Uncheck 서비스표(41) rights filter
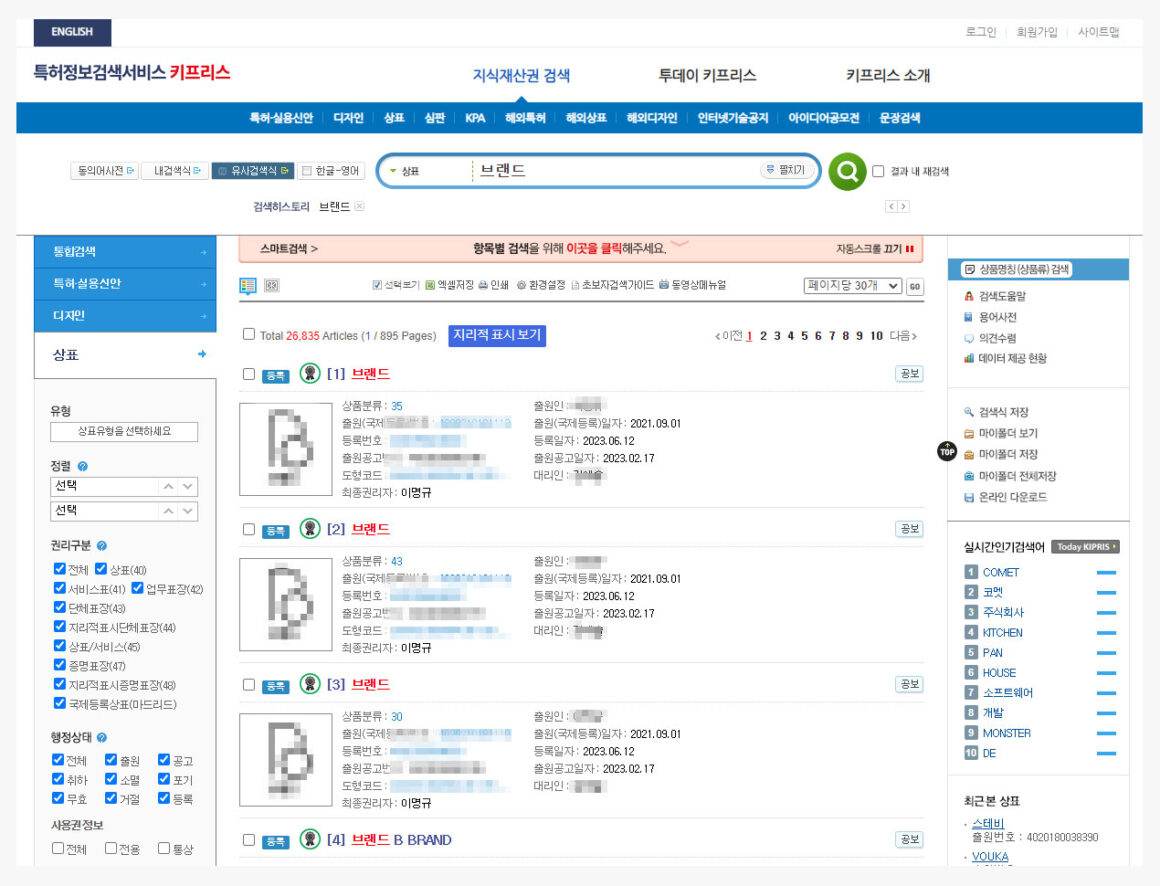 (x=60, y=589)
